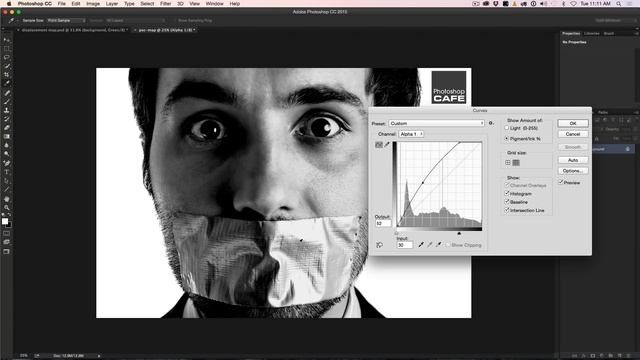Image resolution: width=640 pixels, height=360 pixels.
Task: Enable Show Clipping checkbox
Action: click(448, 245)
